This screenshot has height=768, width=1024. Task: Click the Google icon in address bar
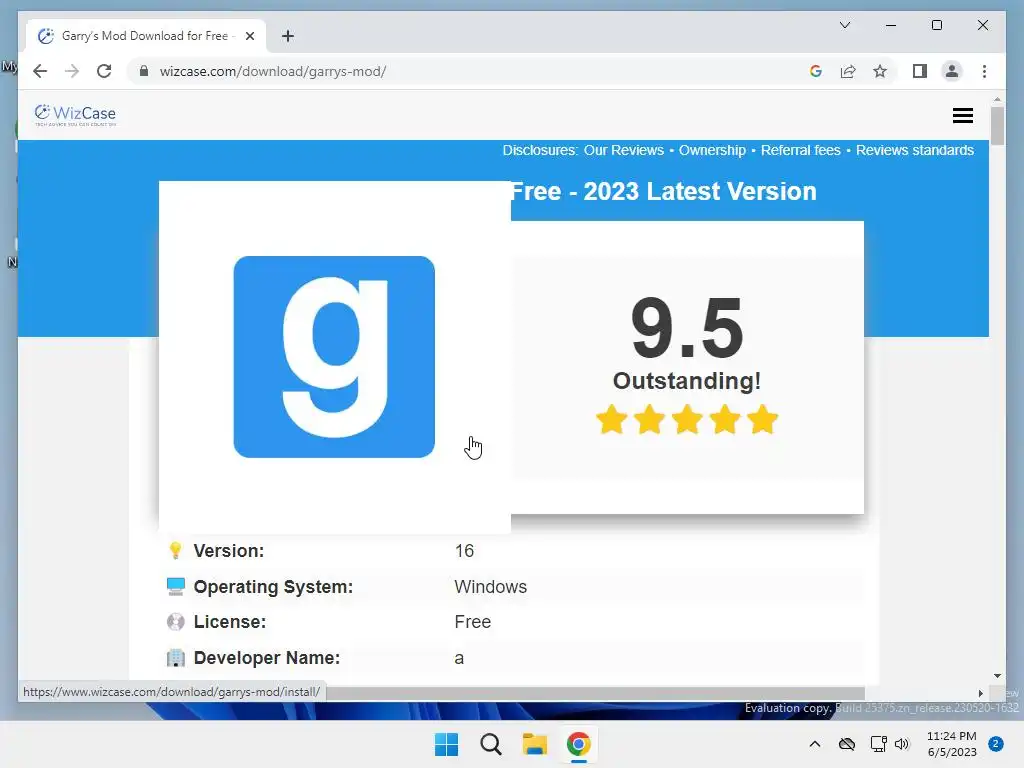click(816, 71)
